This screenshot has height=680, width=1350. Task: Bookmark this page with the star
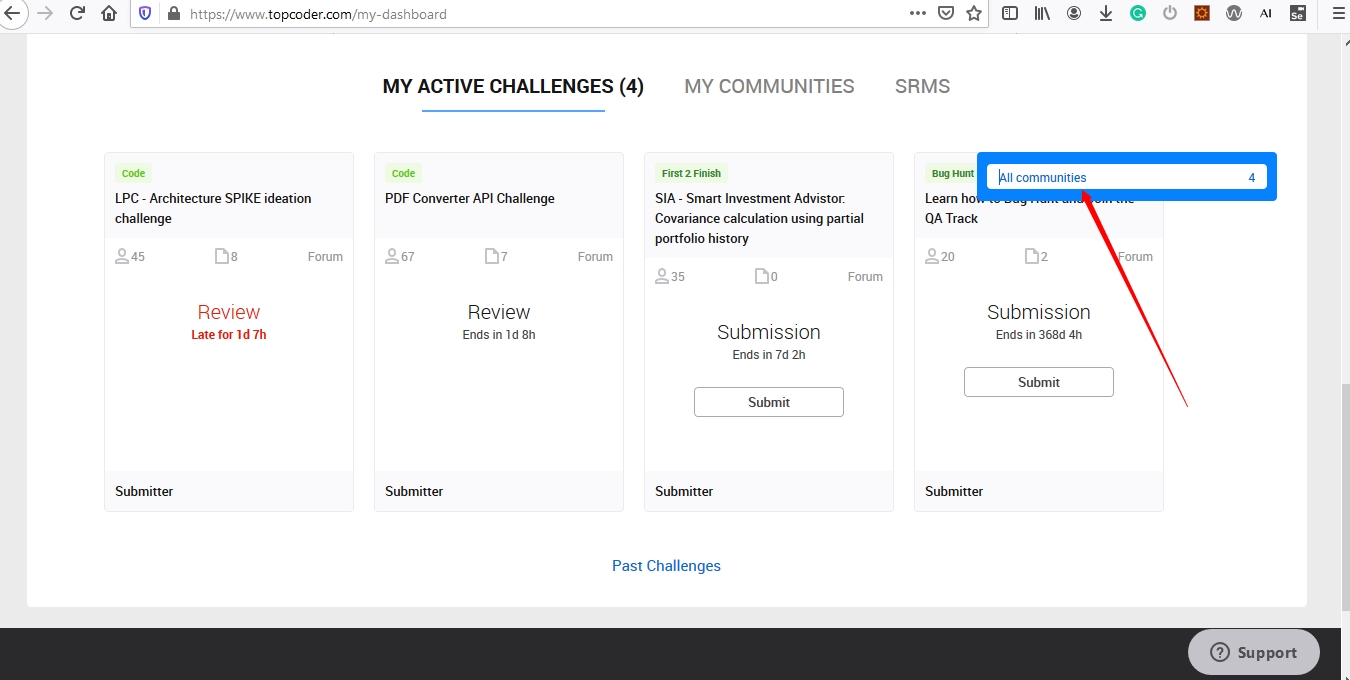[x=974, y=14]
